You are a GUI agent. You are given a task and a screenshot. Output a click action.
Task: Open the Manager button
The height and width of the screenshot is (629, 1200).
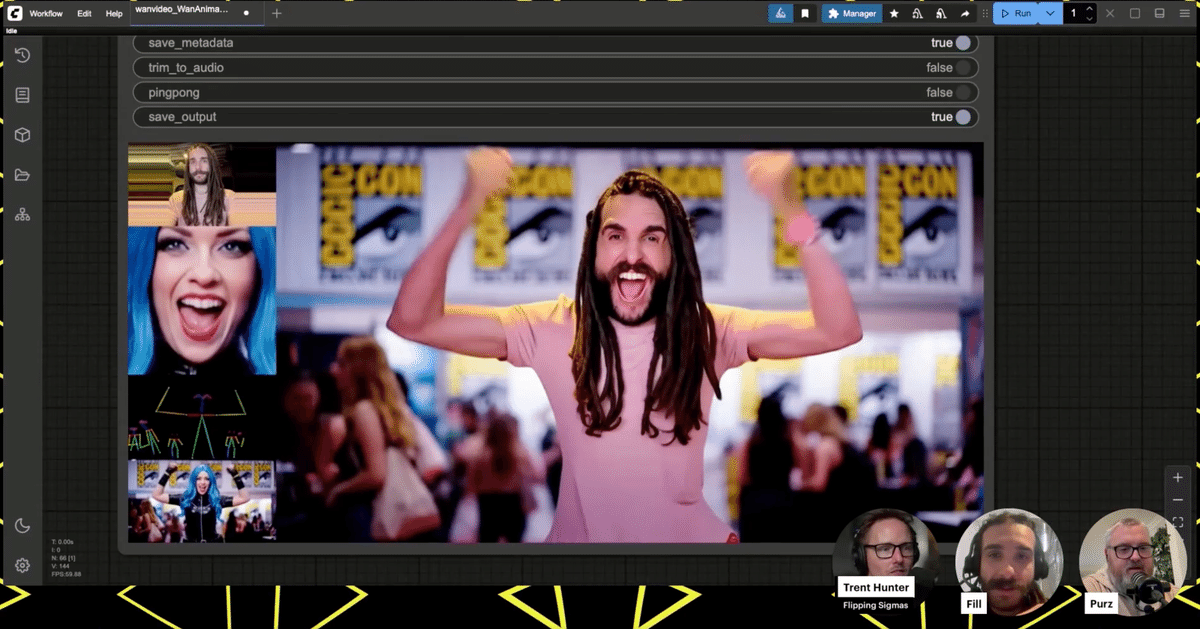(x=852, y=14)
